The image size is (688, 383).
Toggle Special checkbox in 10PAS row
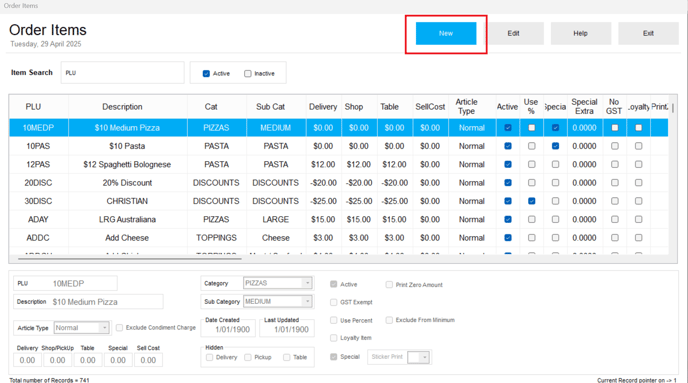[x=555, y=146]
